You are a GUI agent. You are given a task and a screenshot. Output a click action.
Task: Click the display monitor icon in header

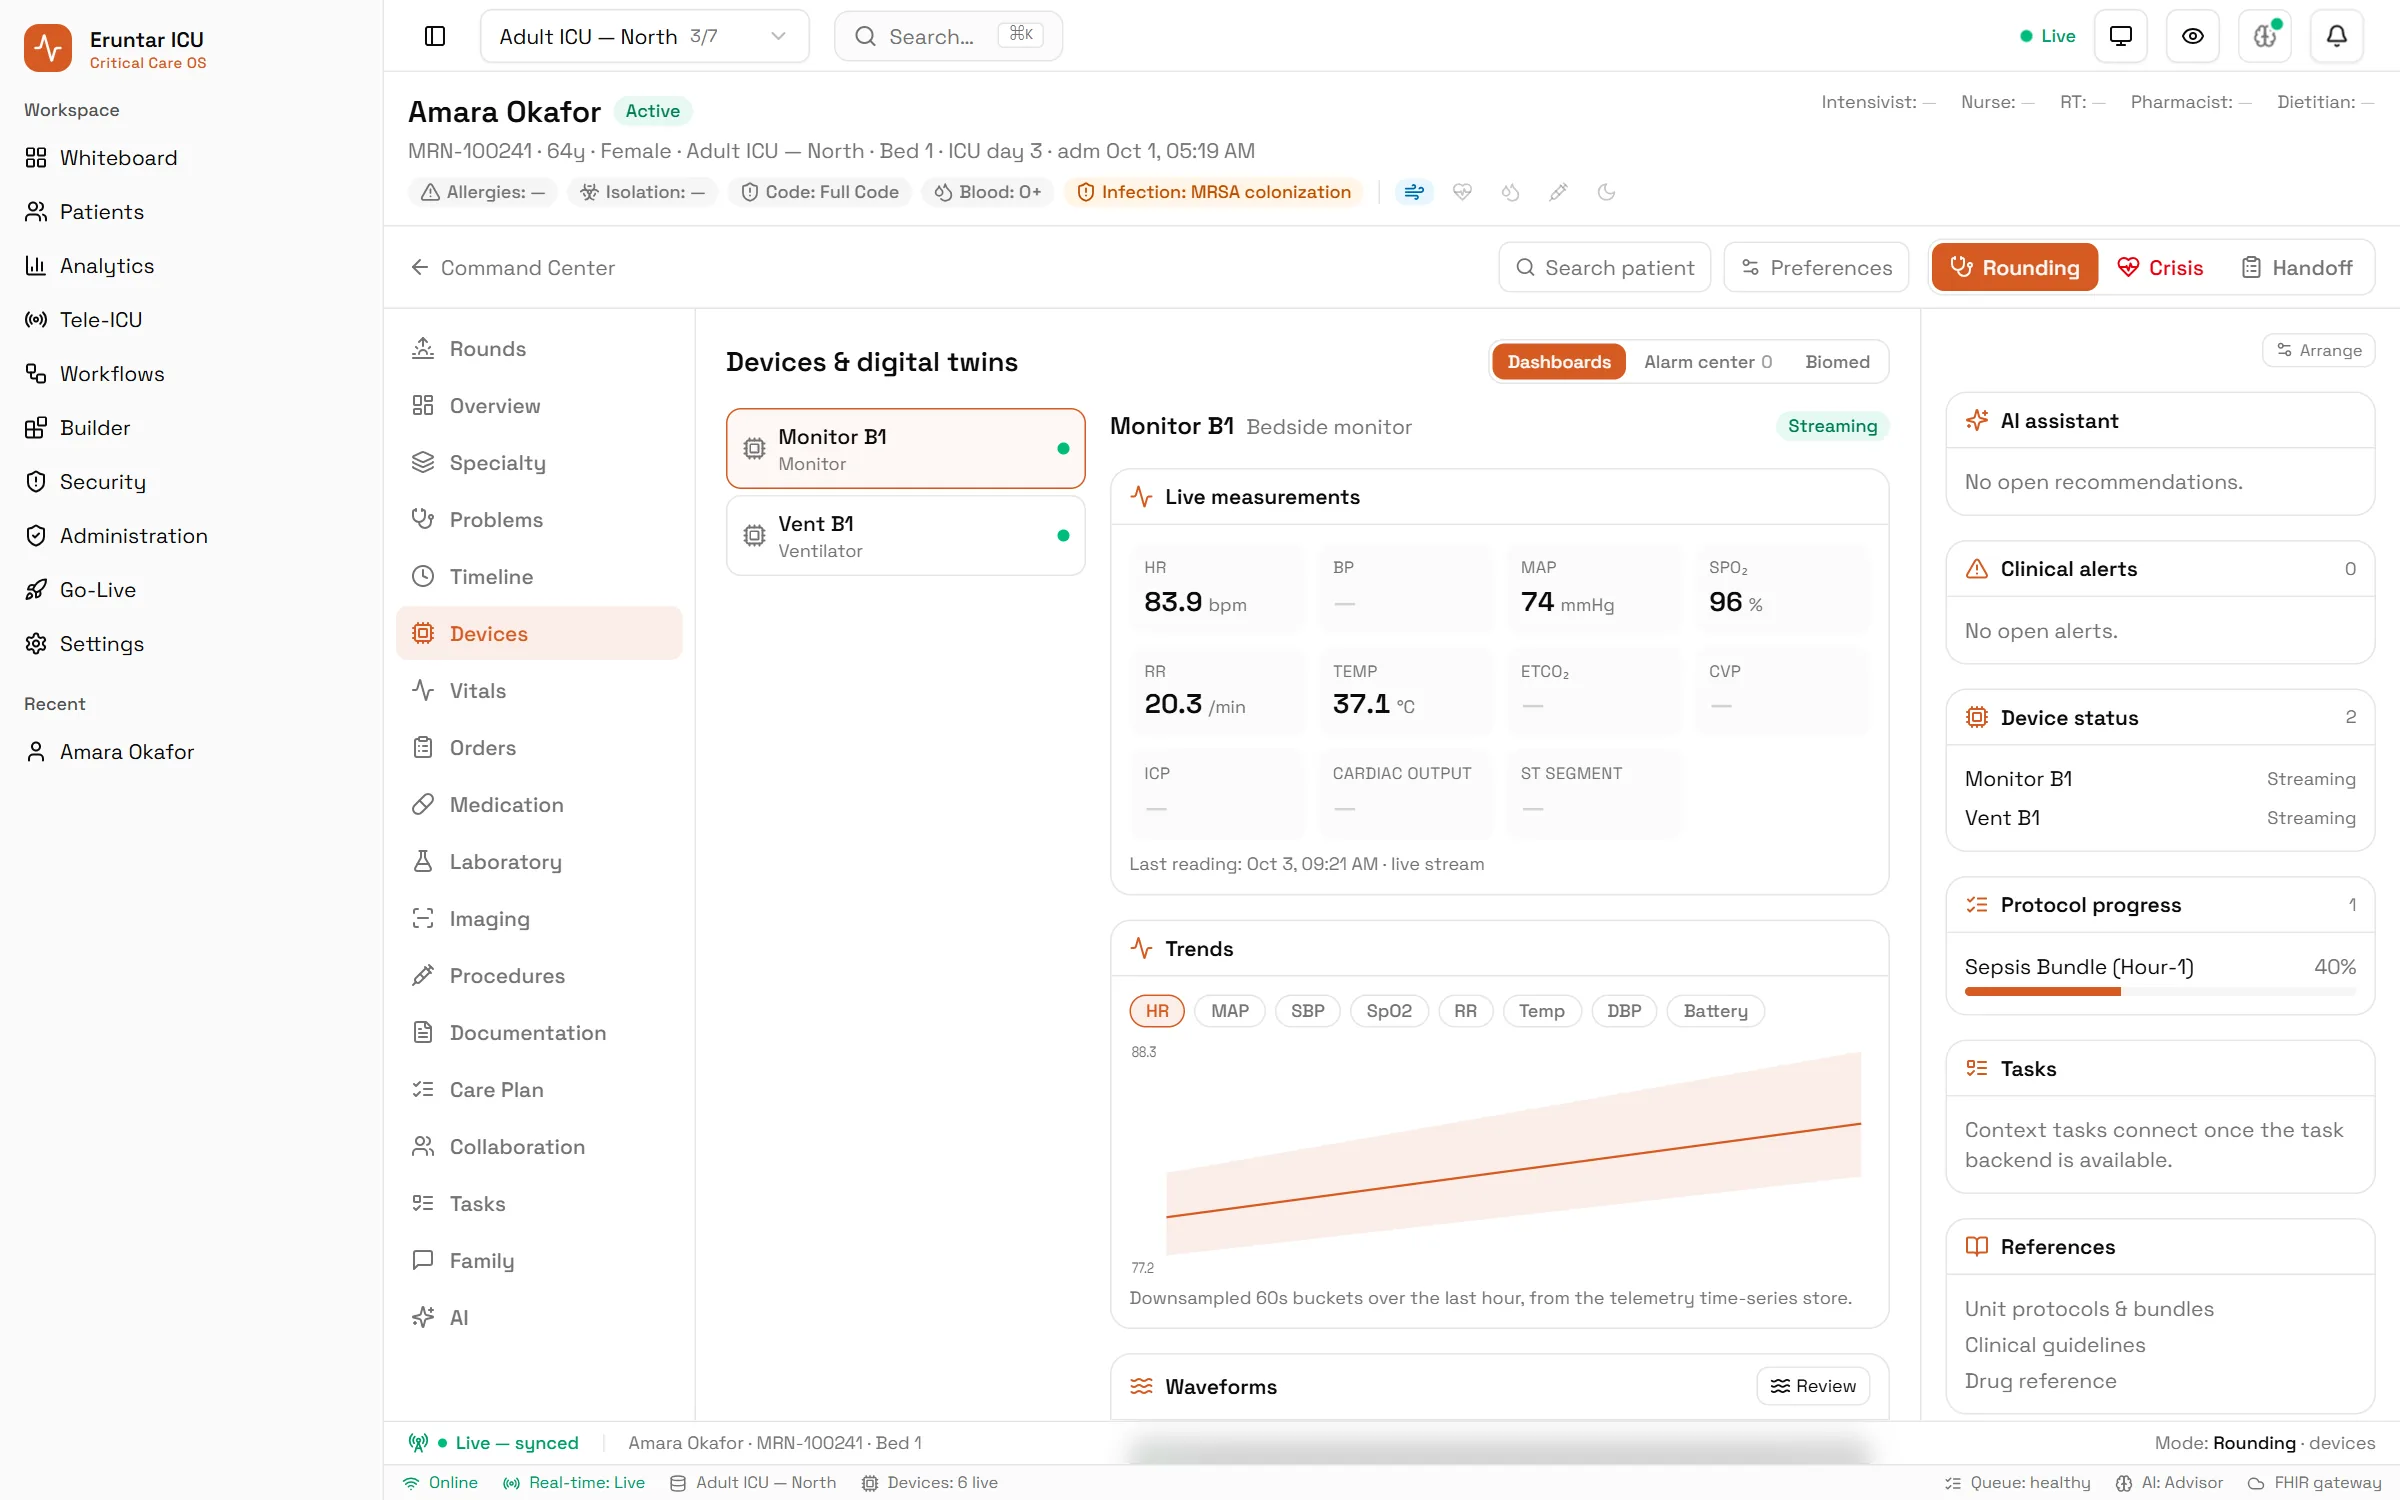coord(2120,36)
